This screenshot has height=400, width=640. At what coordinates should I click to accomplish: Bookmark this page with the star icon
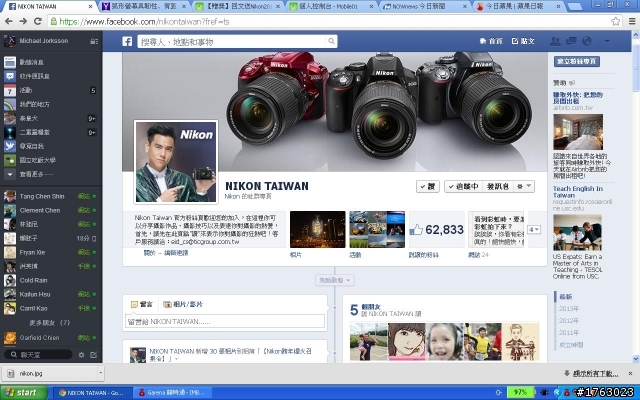(x=616, y=21)
